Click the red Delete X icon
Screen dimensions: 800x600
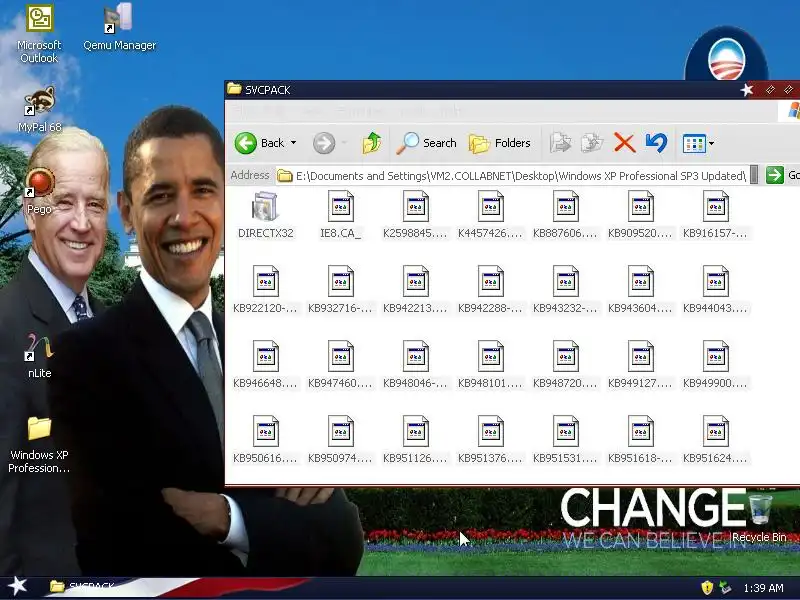coord(624,143)
